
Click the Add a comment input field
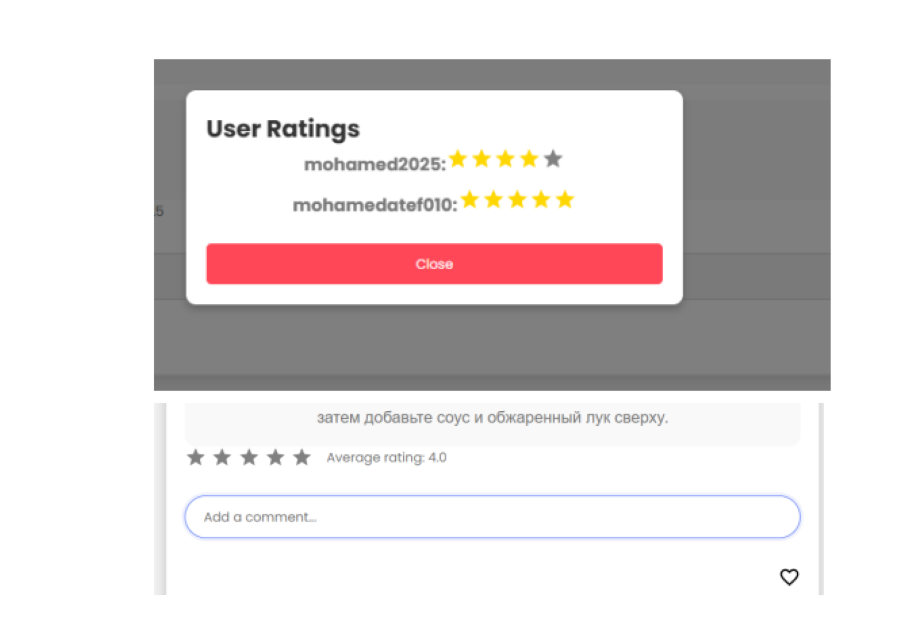point(492,517)
